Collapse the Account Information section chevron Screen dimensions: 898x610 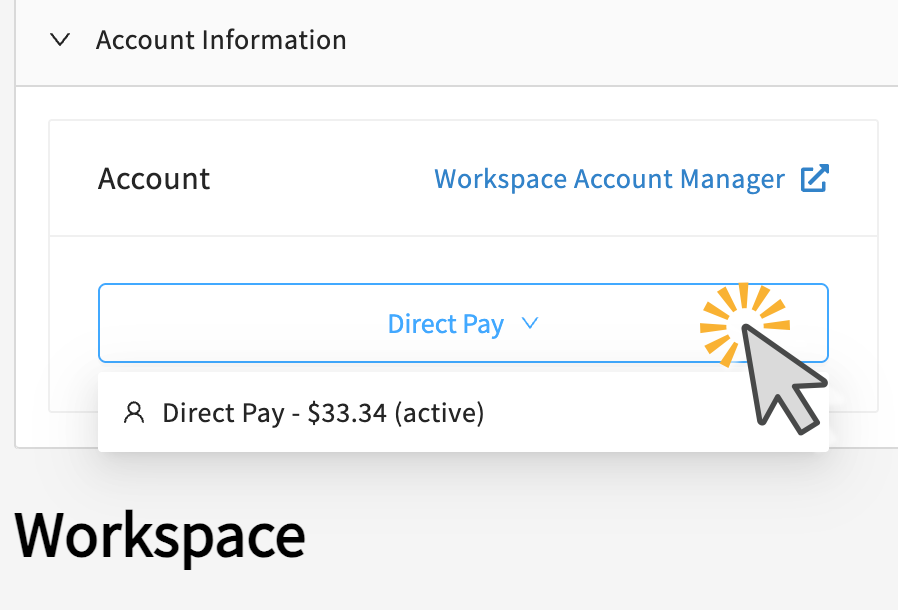pos(60,41)
